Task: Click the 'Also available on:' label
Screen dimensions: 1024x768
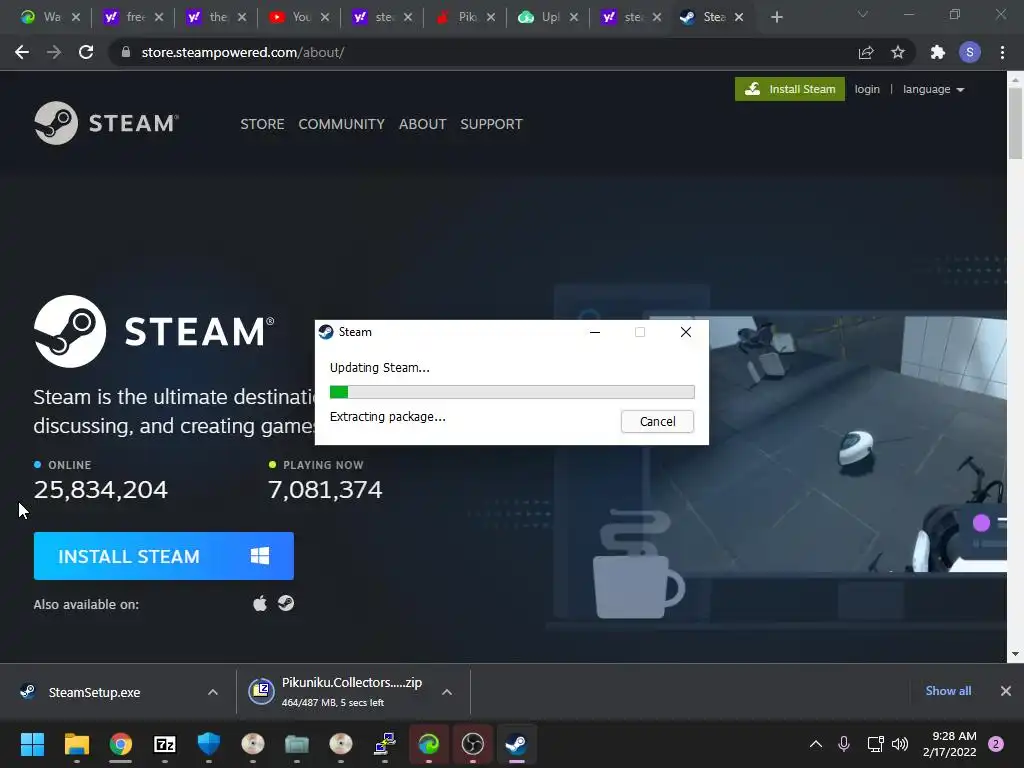Action: [86, 605]
